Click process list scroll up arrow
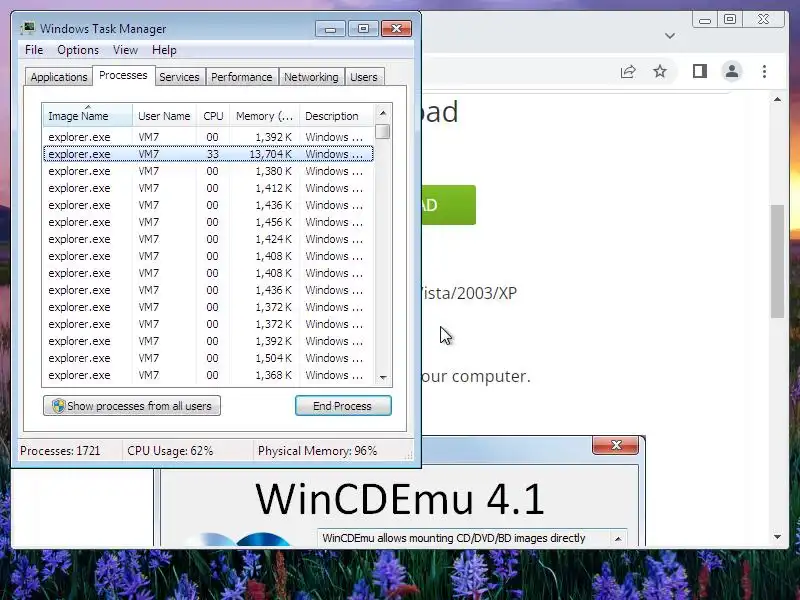The height and width of the screenshot is (600, 800). [383, 113]
